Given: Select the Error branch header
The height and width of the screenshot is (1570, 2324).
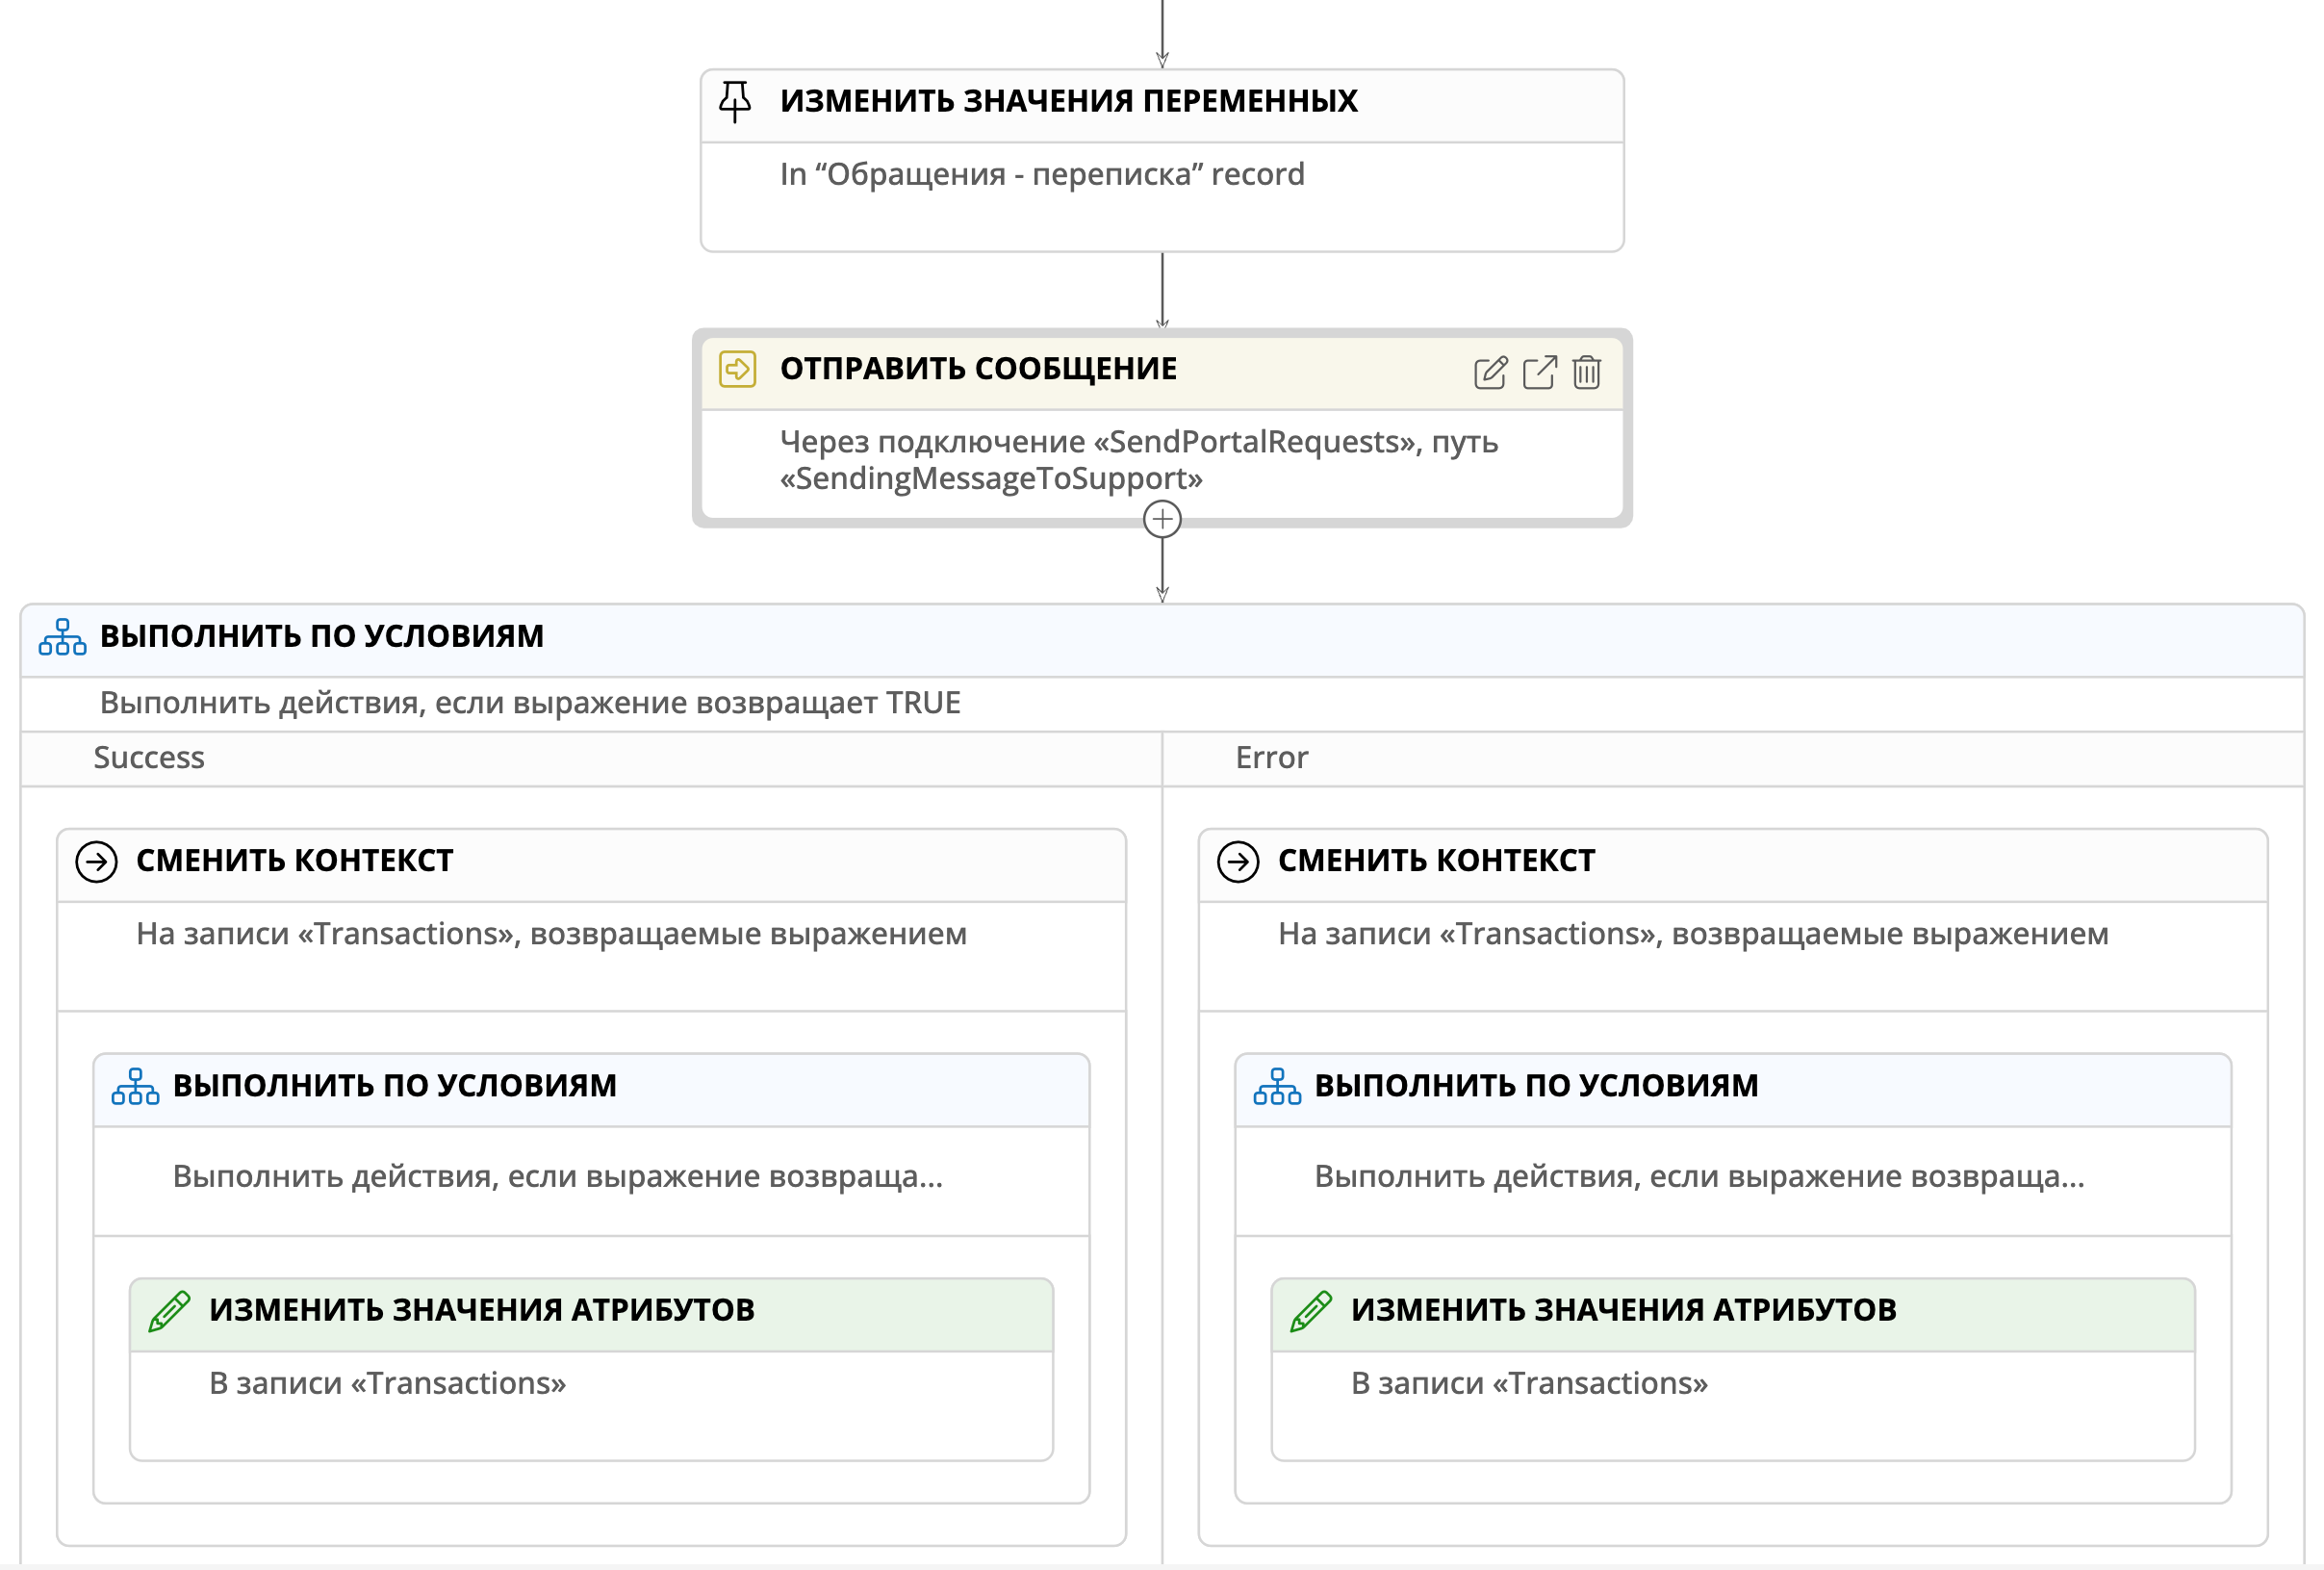Looking at the screenshot, I should pyautogui.click(x=1271, y=758).
